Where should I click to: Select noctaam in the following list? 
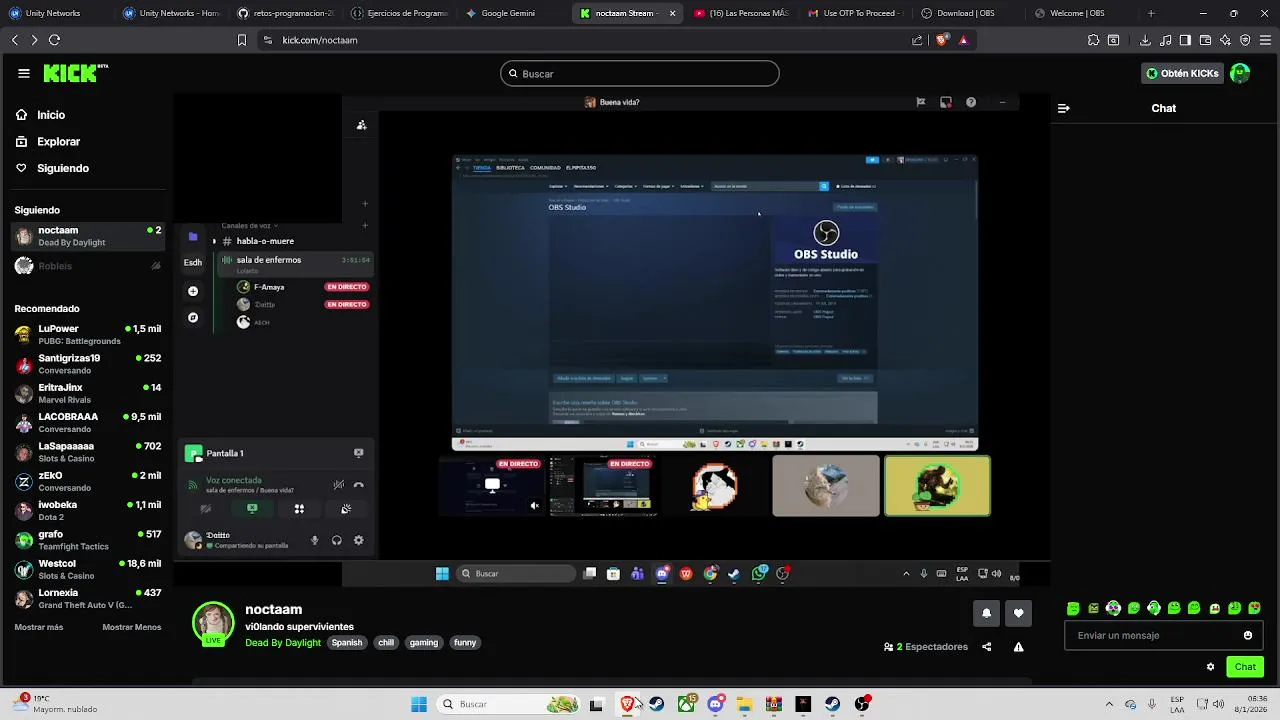[x=87, y=236]
